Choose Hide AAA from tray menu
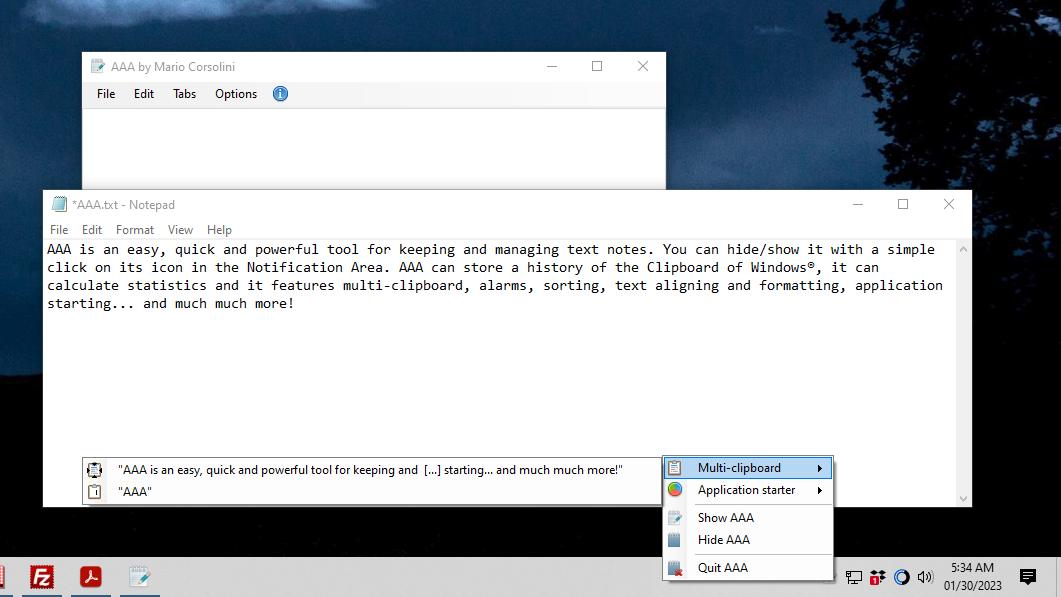This screenshot has height=597, width=1061. pyautogui.click(x=748, y=539)
